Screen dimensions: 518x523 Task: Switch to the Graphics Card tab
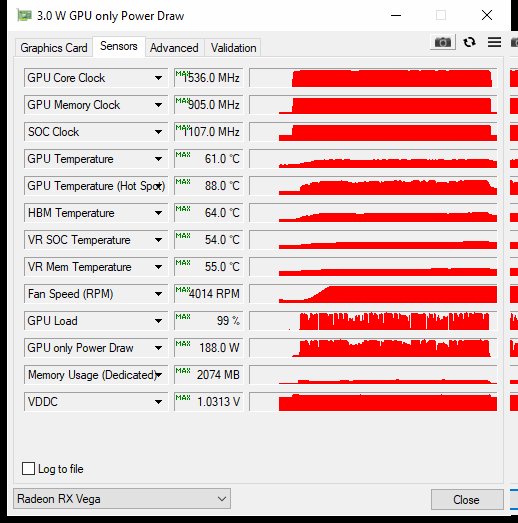coord(54,48)
